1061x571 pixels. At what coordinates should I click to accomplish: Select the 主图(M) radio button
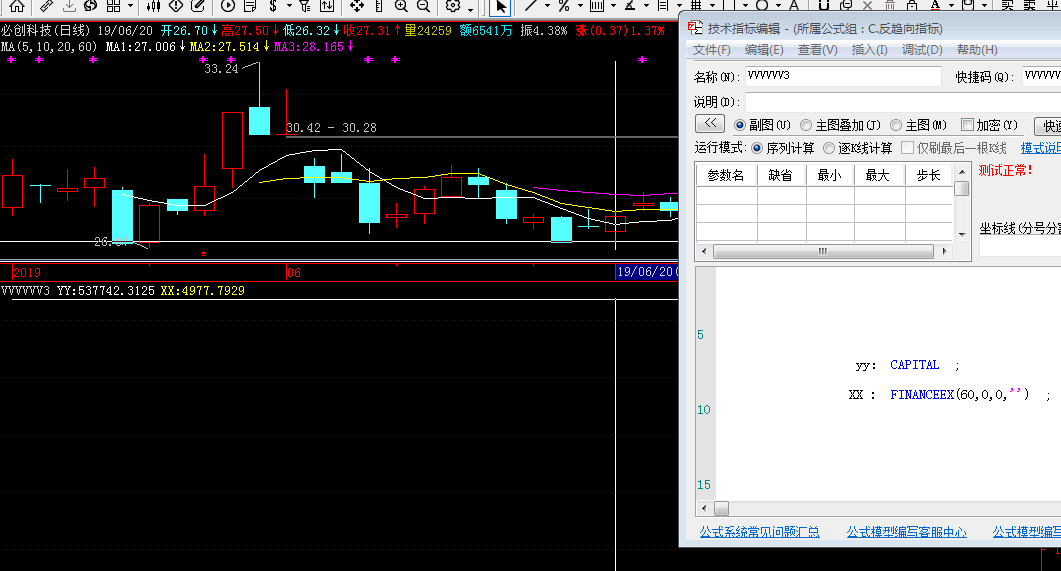(896, 125)
